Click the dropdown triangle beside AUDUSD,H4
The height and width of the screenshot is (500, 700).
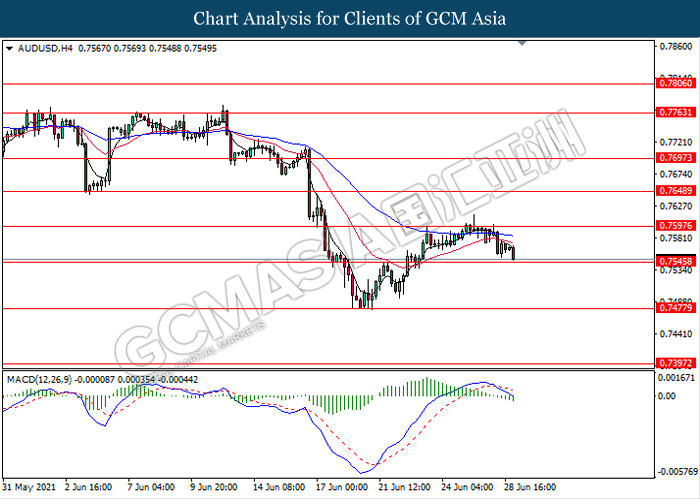point(9,48)
